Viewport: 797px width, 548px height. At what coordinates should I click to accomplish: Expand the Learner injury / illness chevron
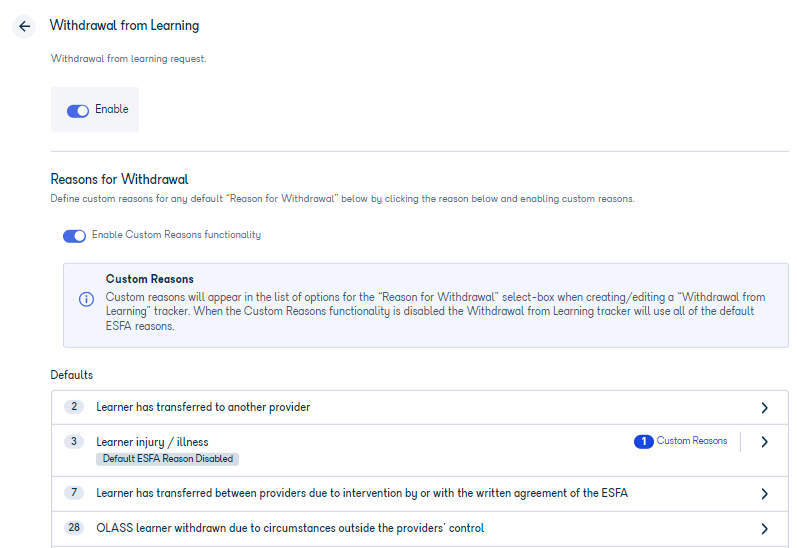[x=764, y=442]
